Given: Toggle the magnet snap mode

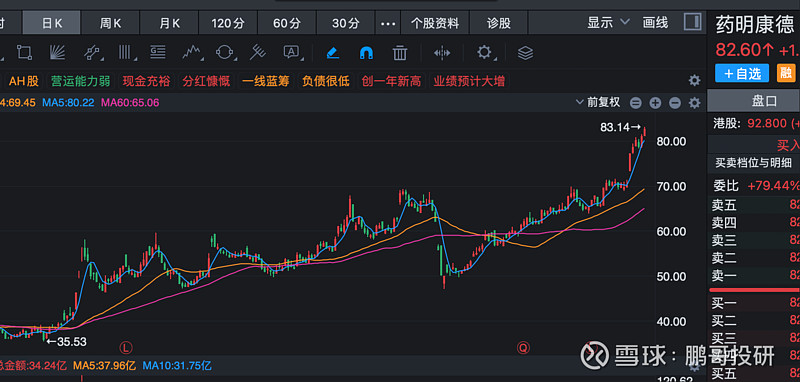Looking at the screenshot, I should (x=366, y=53).
